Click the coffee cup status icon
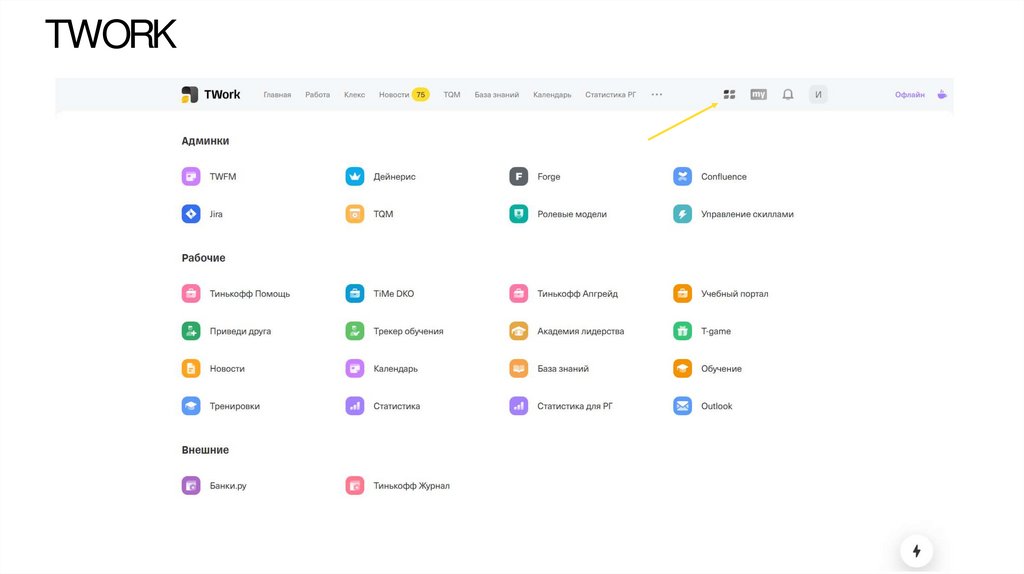1024x574 pixels. [942, 95]
